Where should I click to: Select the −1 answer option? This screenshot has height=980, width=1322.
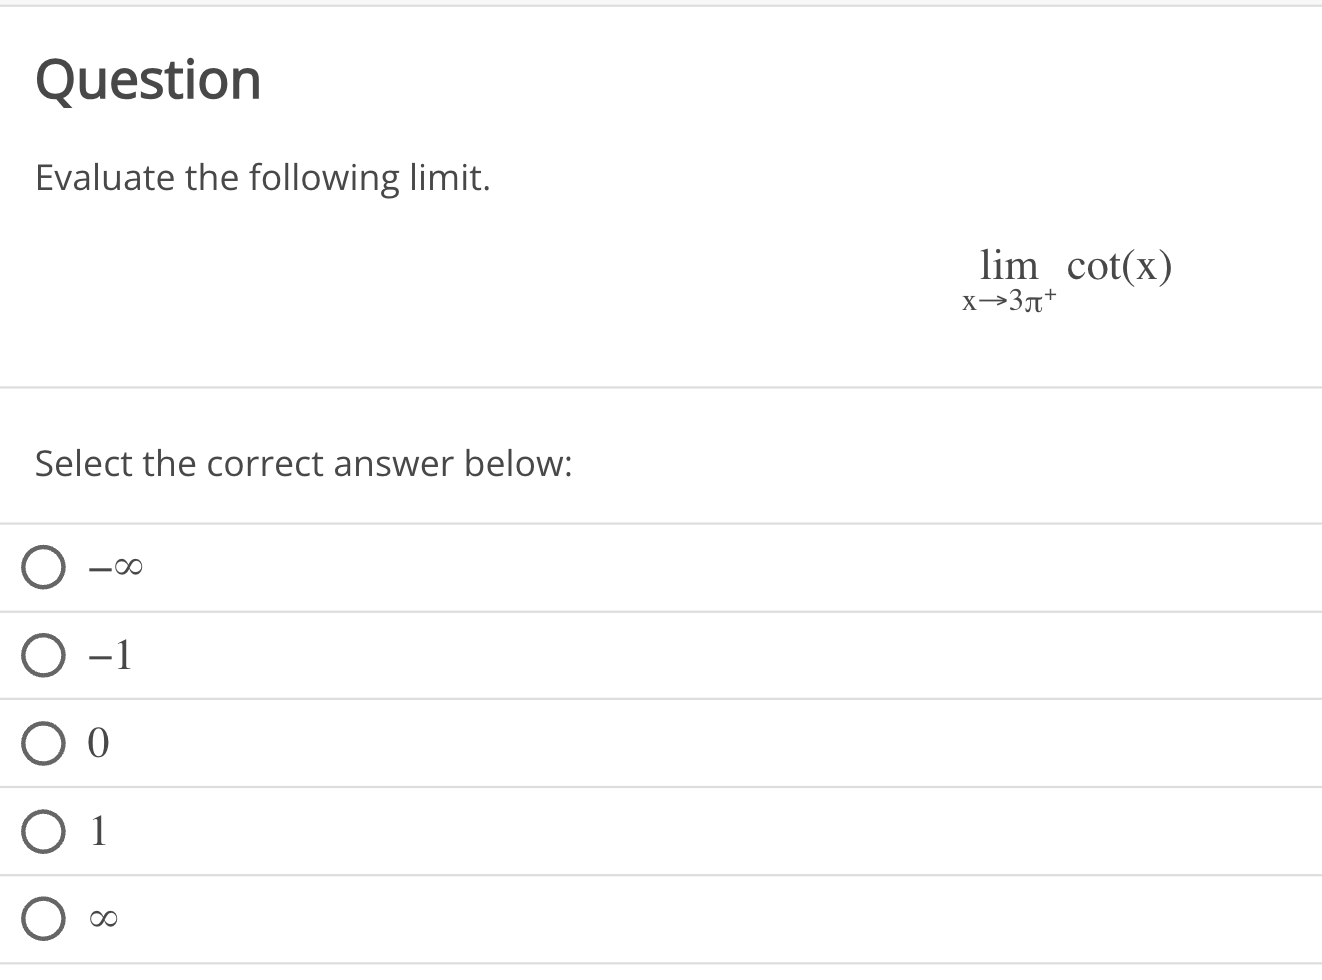pyautogui.click(x=43, y=655)
